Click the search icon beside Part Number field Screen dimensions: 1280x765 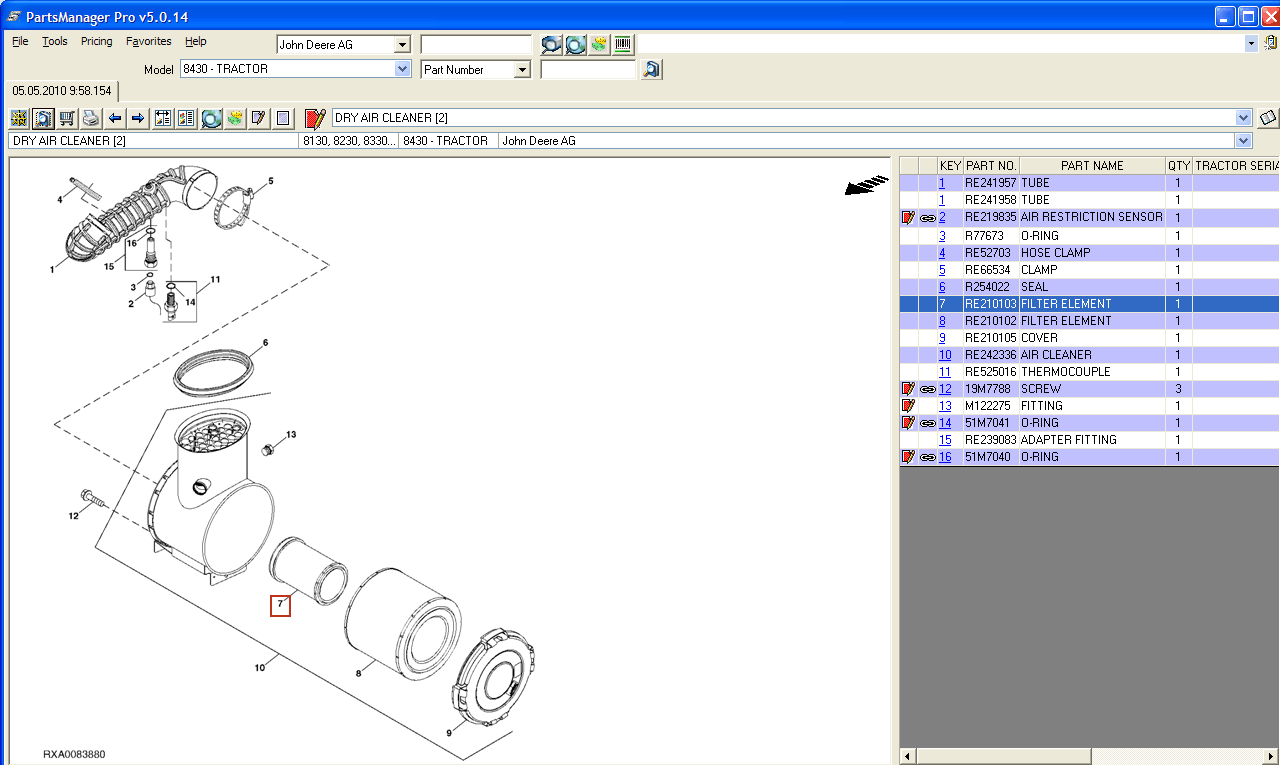[x=651, y=70]
